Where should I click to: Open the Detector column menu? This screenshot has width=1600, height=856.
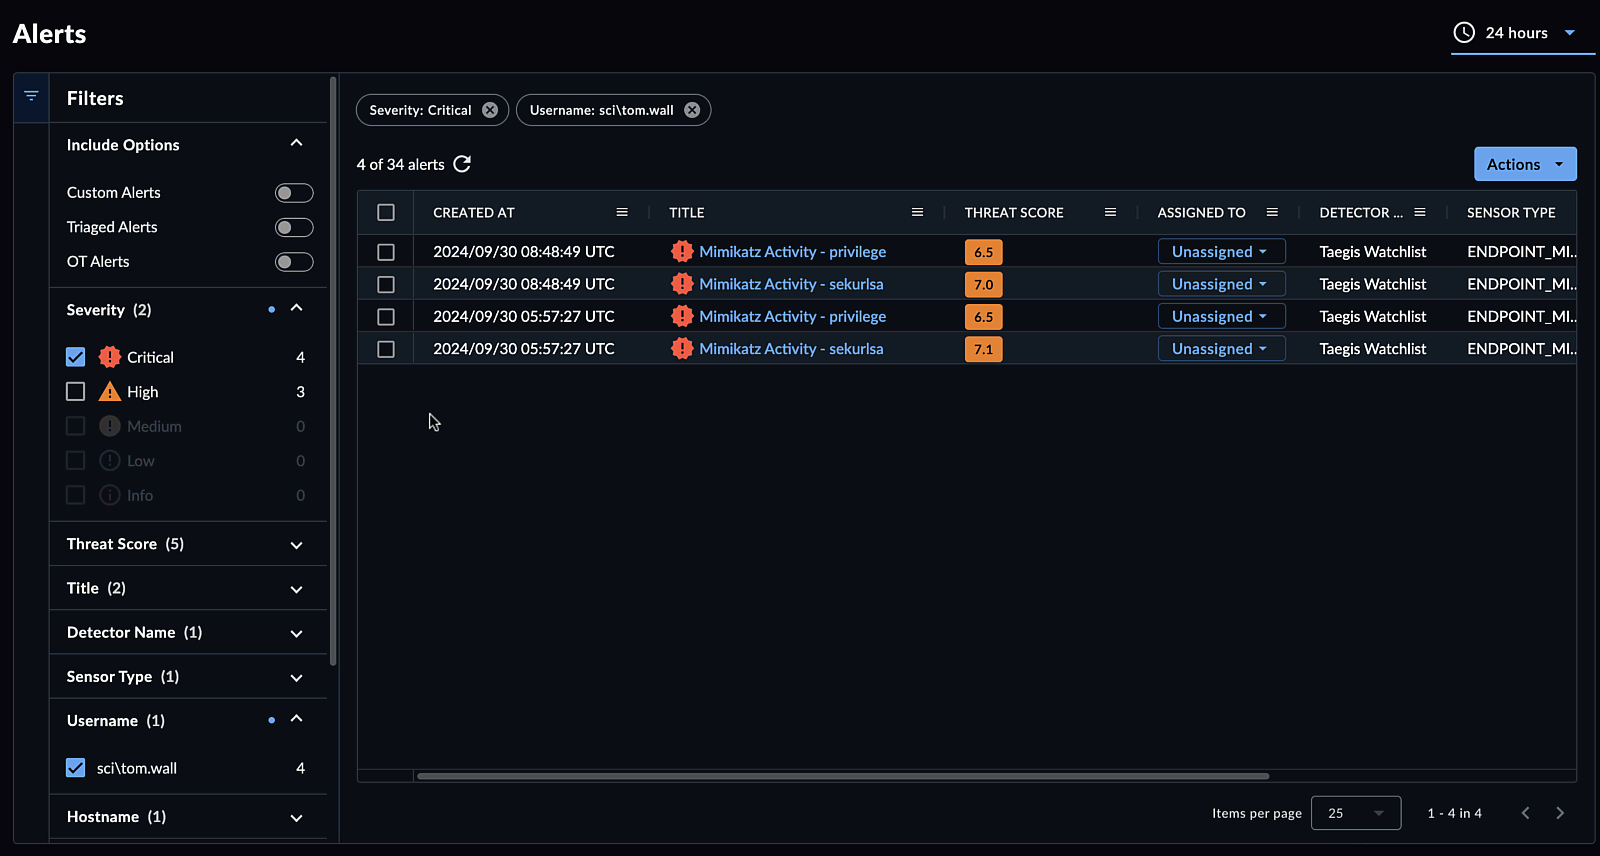tap(1420, 212)
